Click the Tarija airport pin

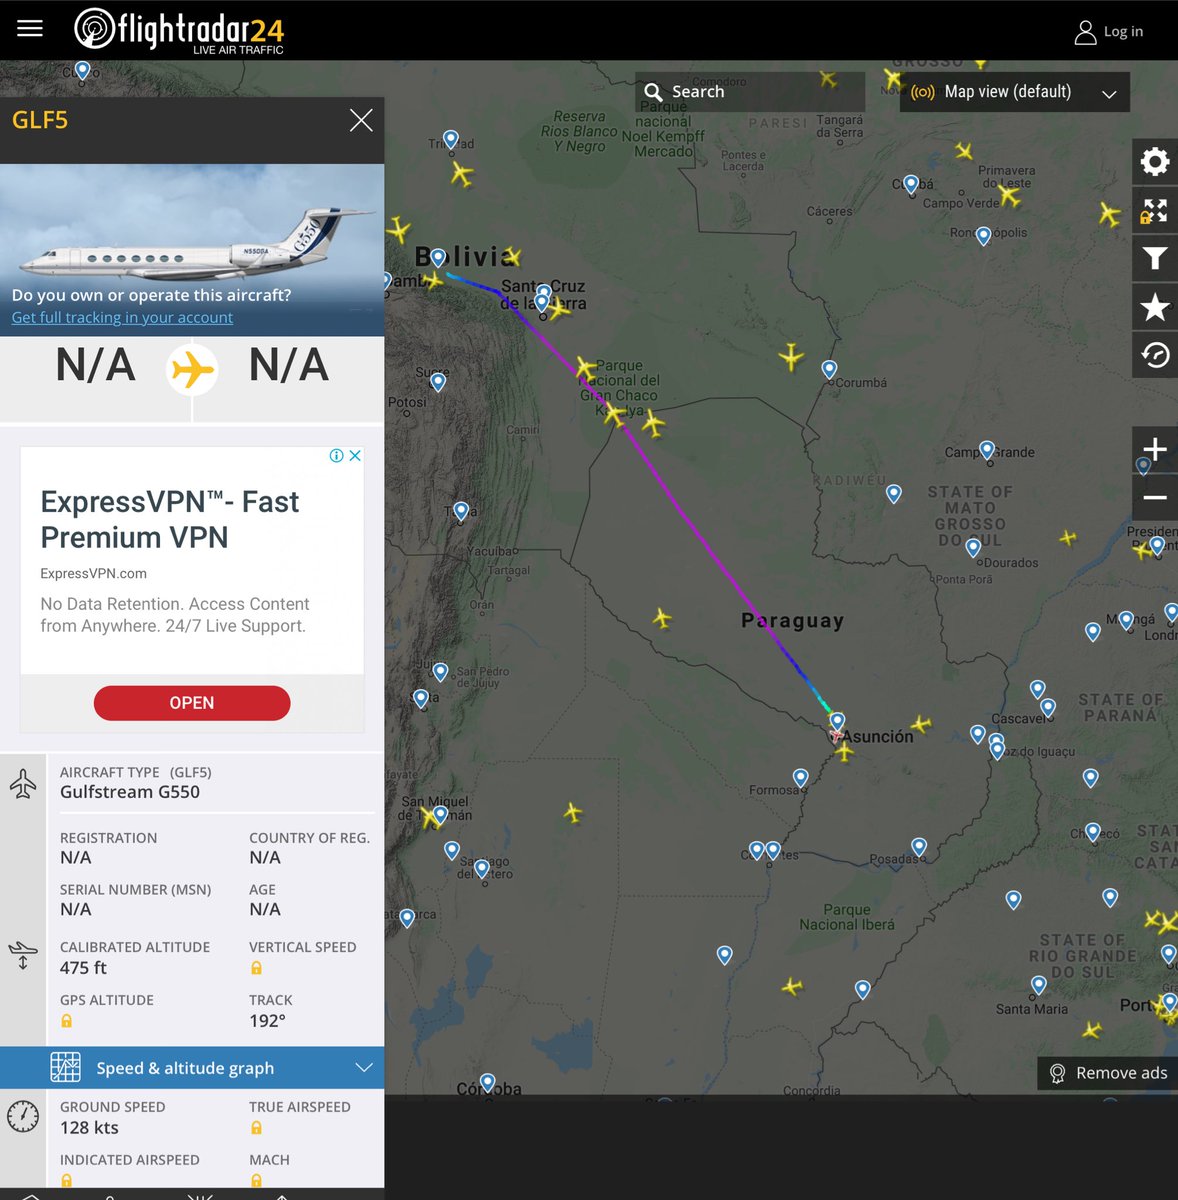pos(461,511)
